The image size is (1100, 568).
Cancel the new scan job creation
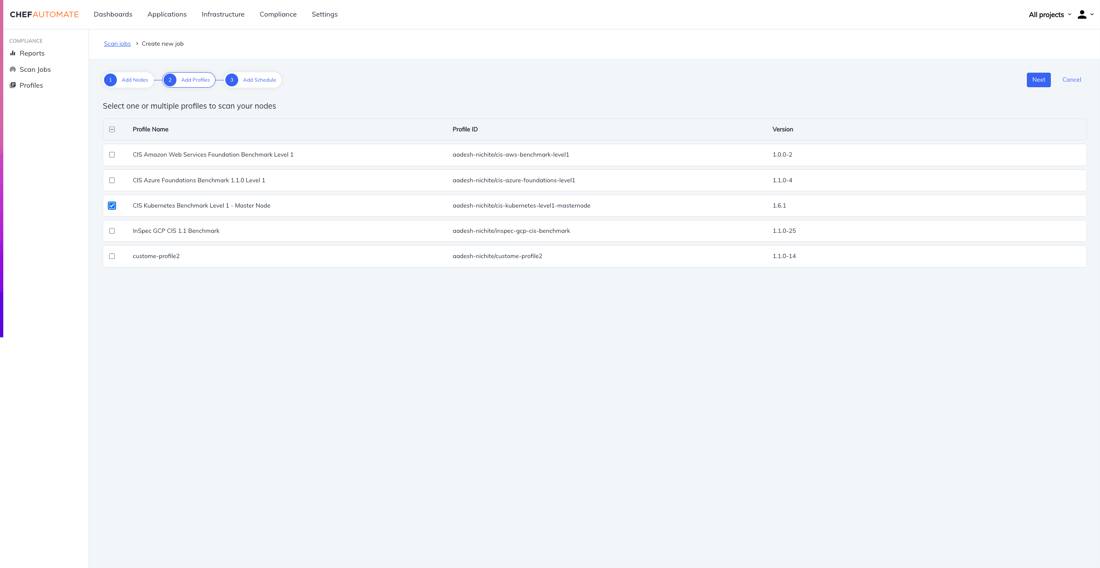coord(1071,80)
